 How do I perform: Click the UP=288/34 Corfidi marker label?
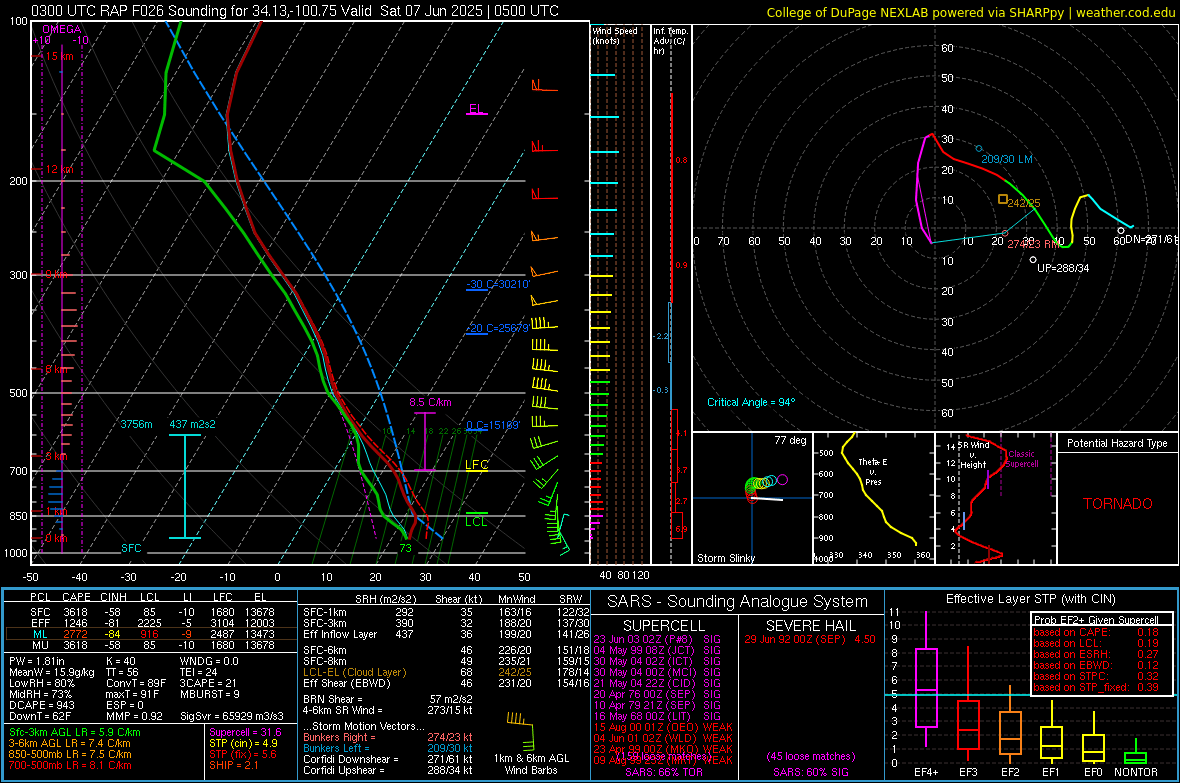point(1063,268)
